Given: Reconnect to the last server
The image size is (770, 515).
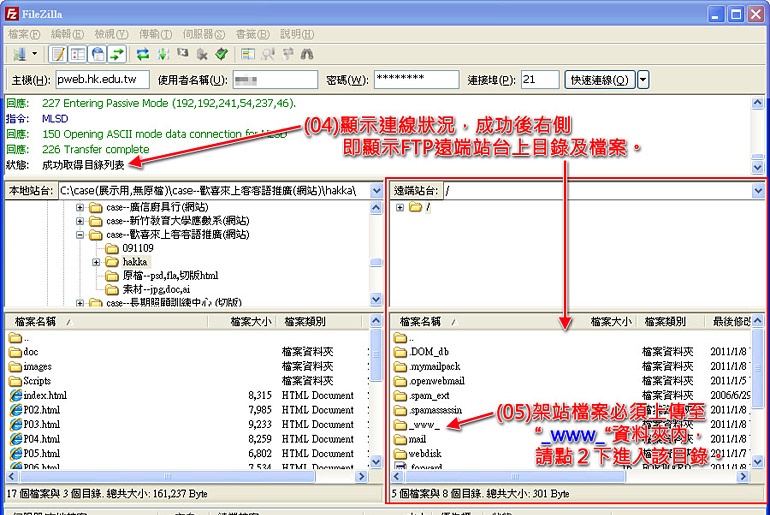Looking at the screenshot, I should click(221, 54).
